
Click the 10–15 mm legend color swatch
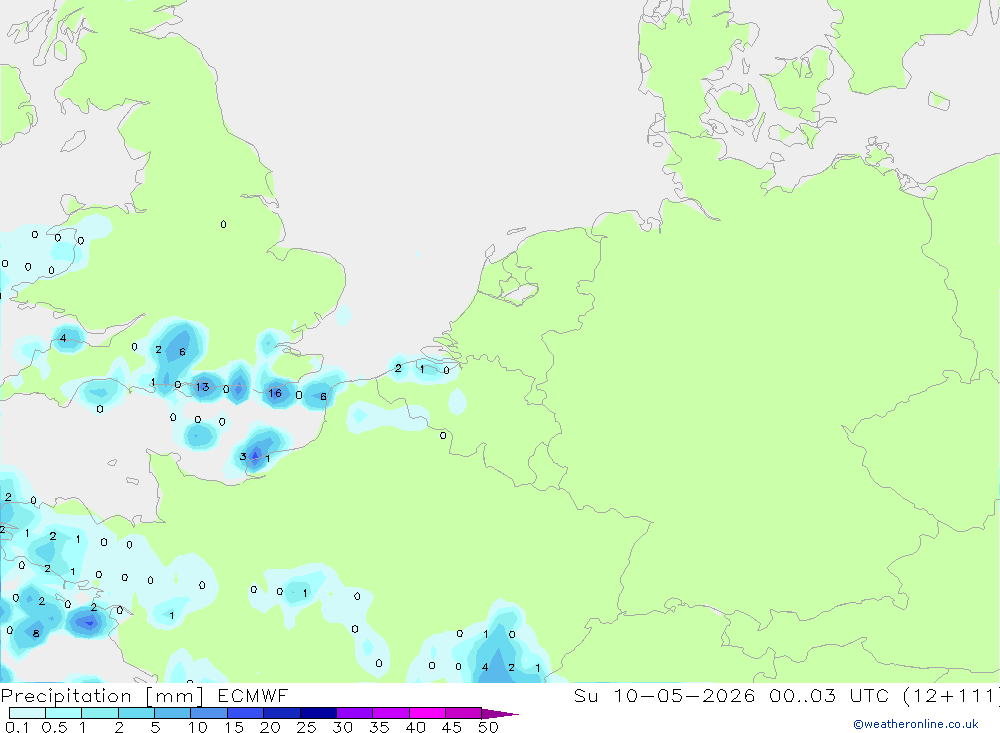click(x=209, y=713)
